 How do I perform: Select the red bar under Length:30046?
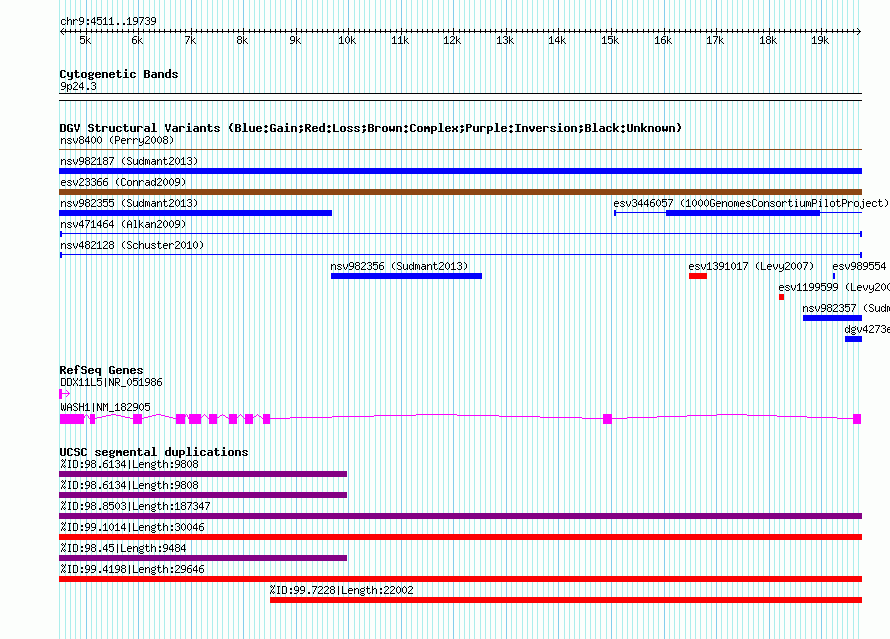pyautogui.click(x=460, y=537)
